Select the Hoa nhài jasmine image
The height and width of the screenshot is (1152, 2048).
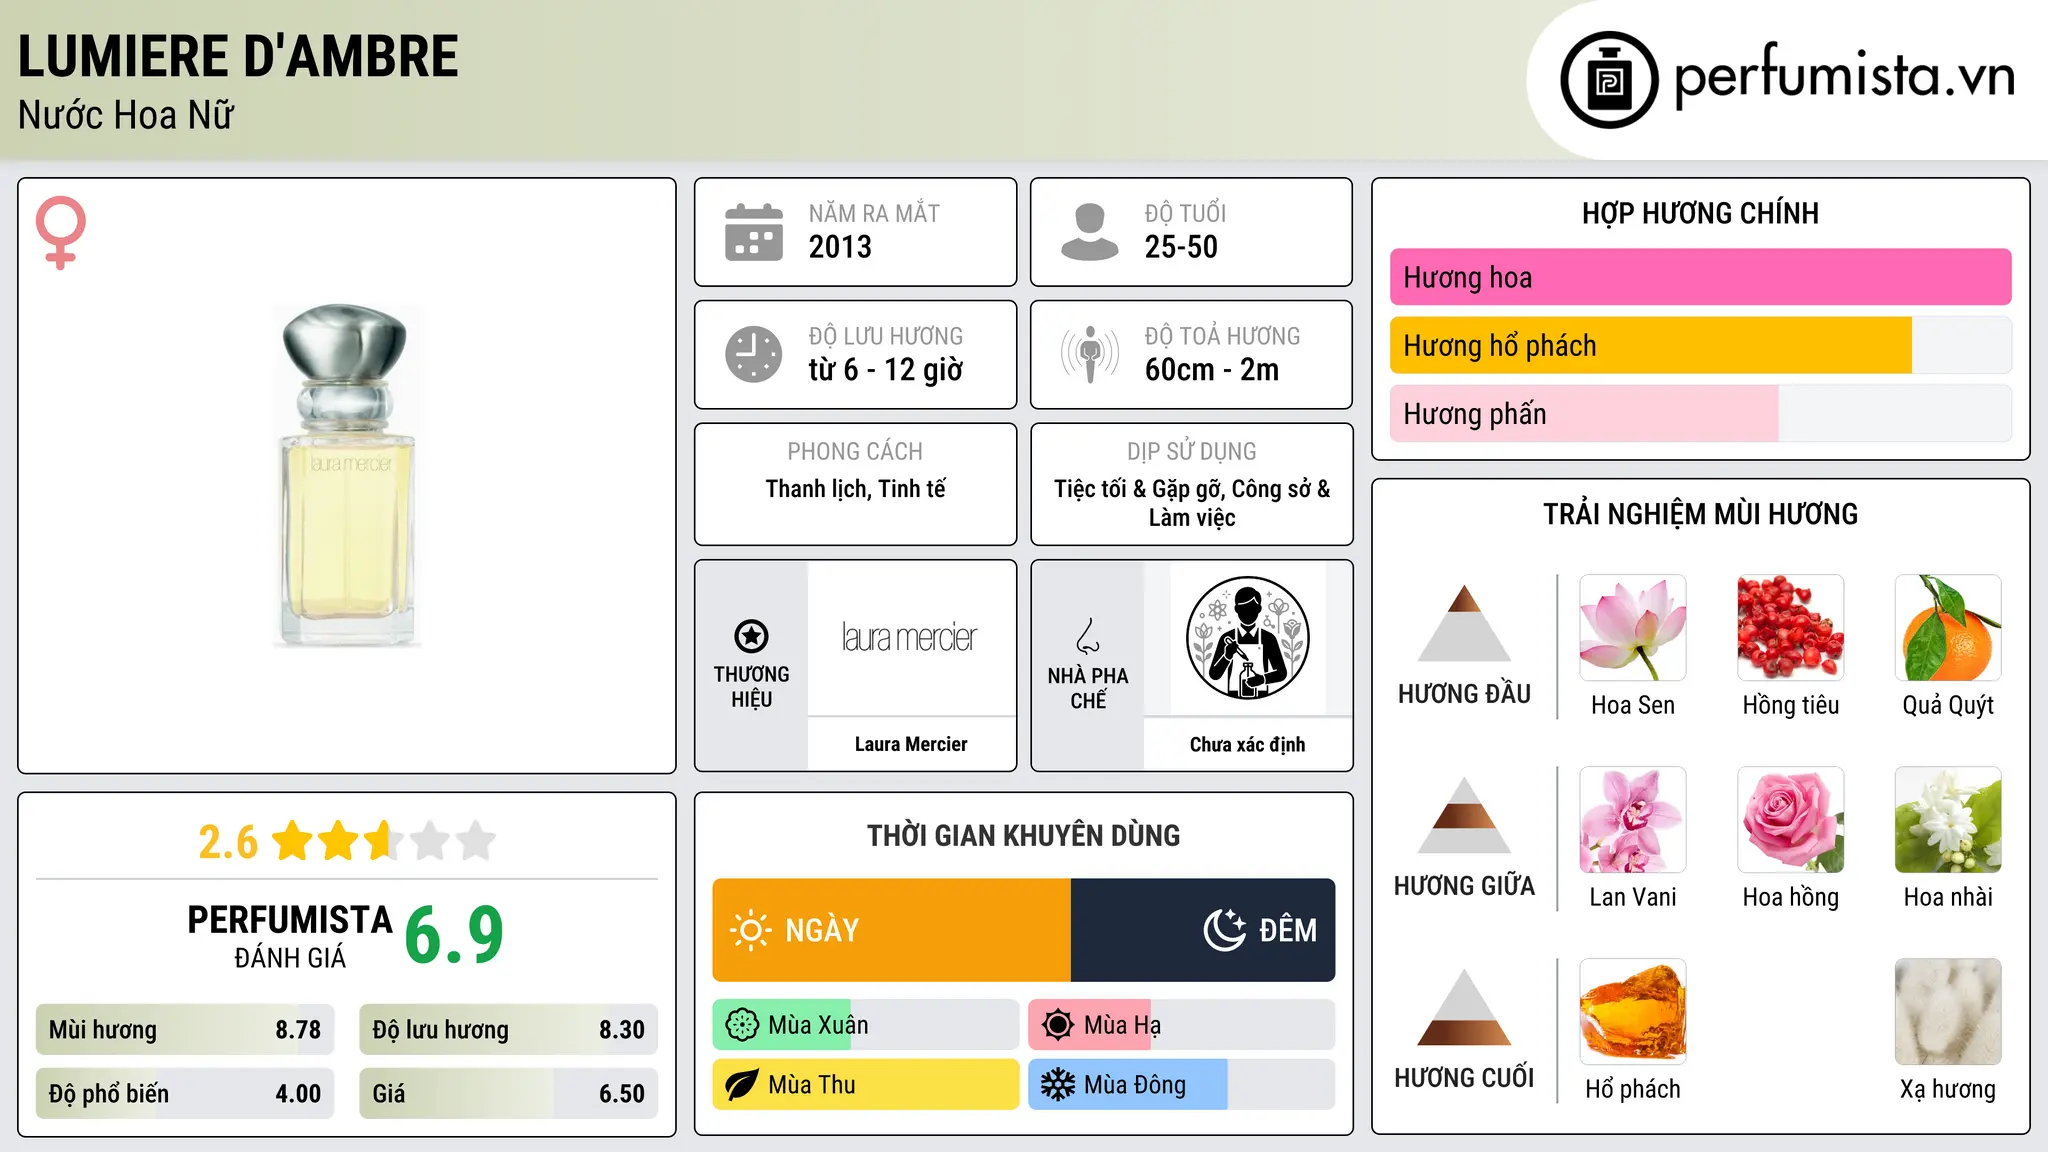[1948, 820]
